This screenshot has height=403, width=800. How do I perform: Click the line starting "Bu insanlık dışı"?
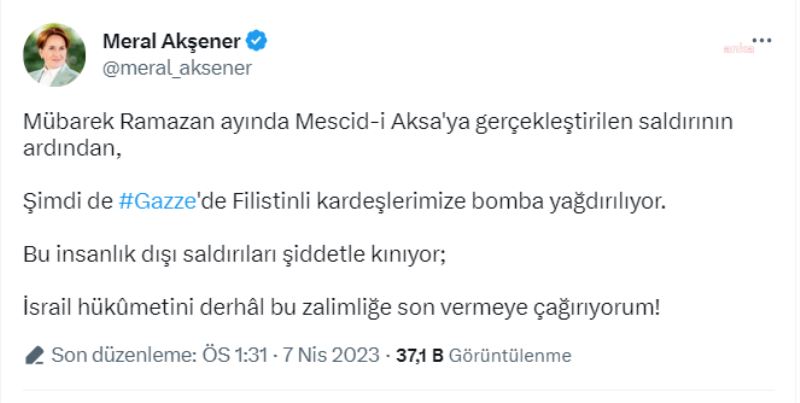point(232,255)
